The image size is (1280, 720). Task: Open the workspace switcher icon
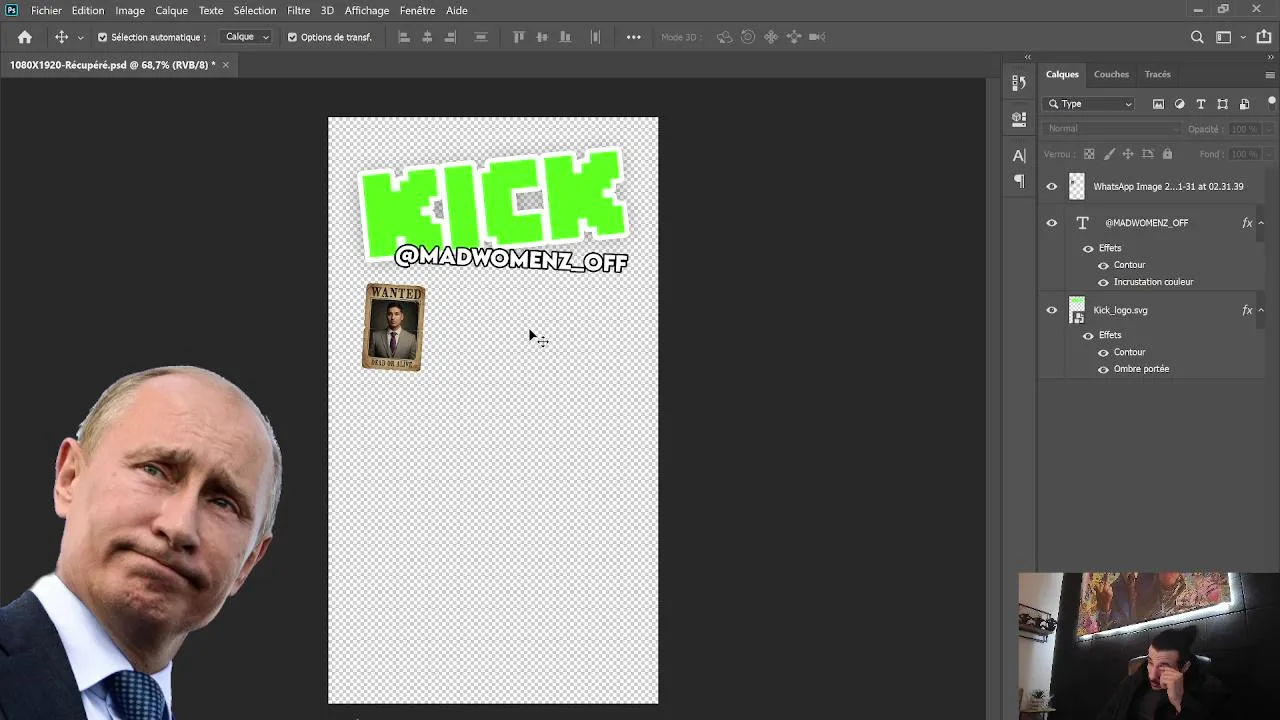point(1223,37)
